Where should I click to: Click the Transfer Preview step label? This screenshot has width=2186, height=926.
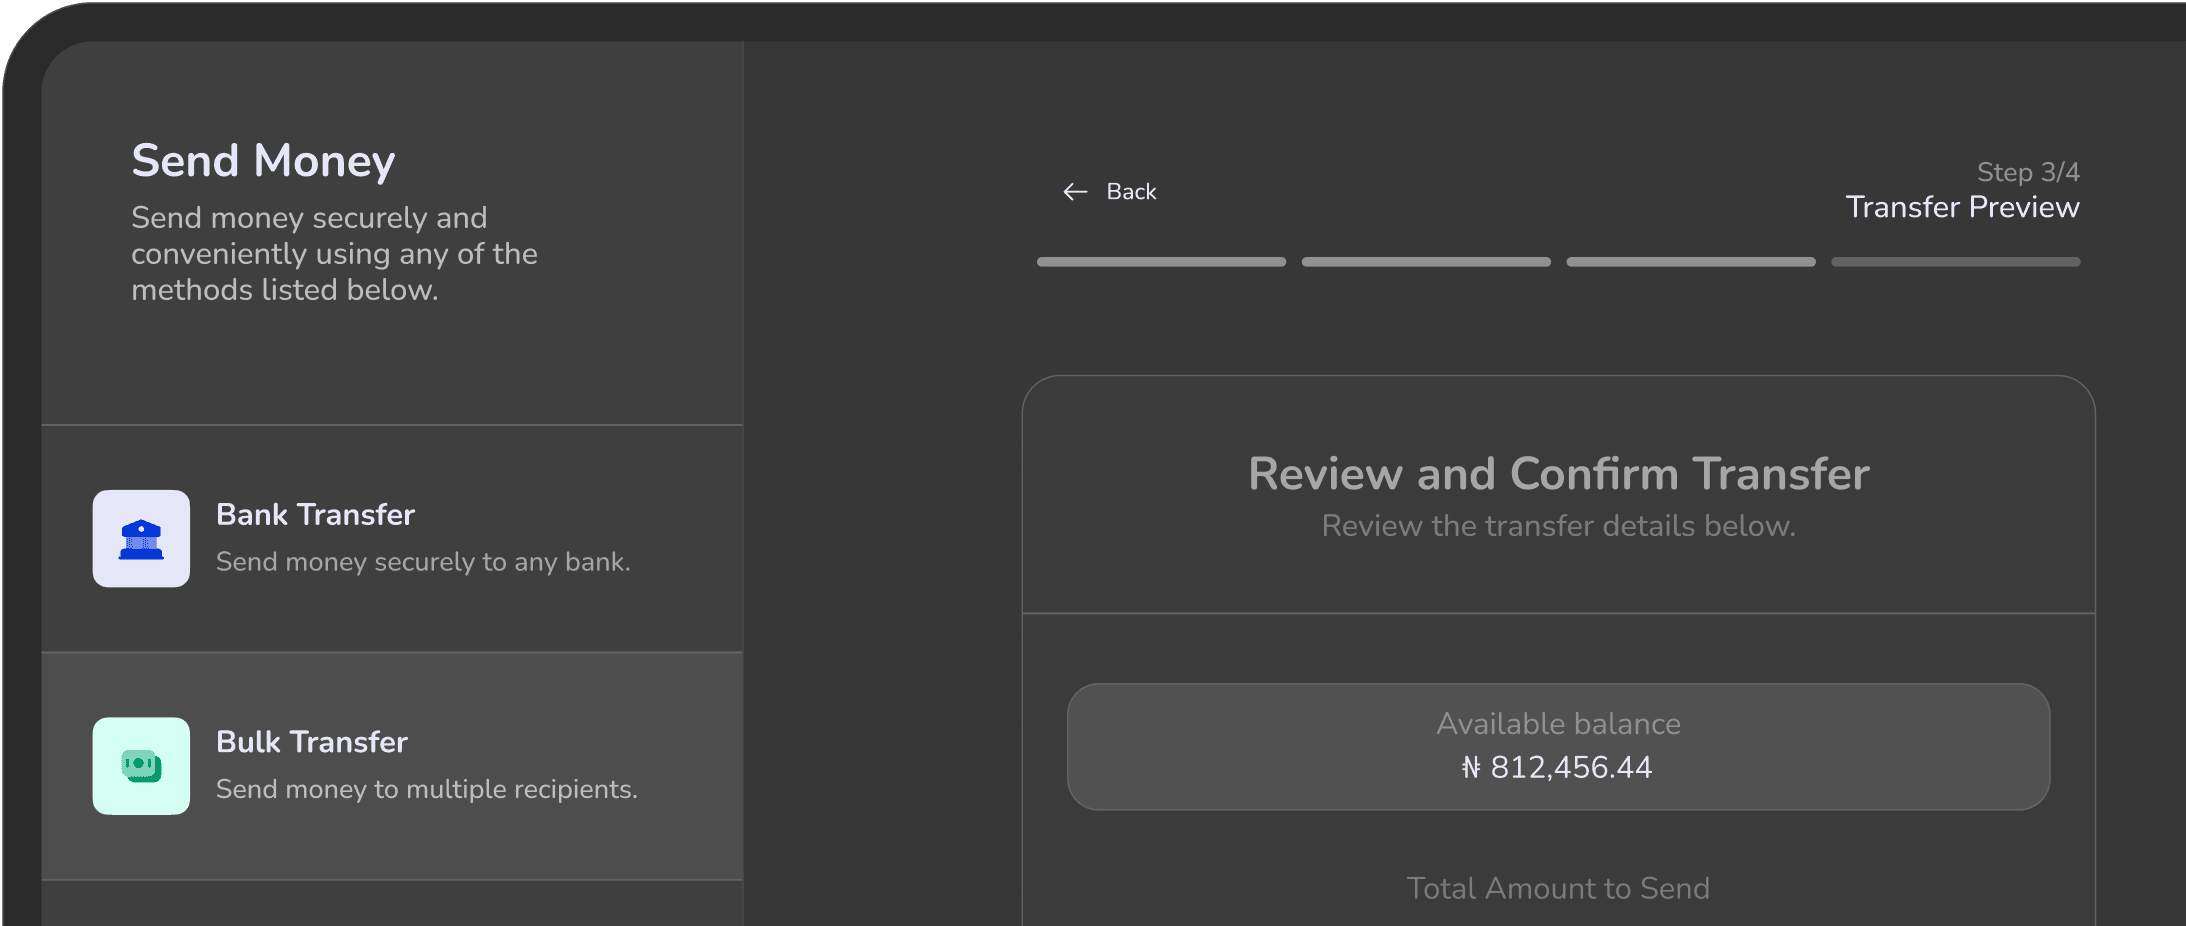[1962, 207]
